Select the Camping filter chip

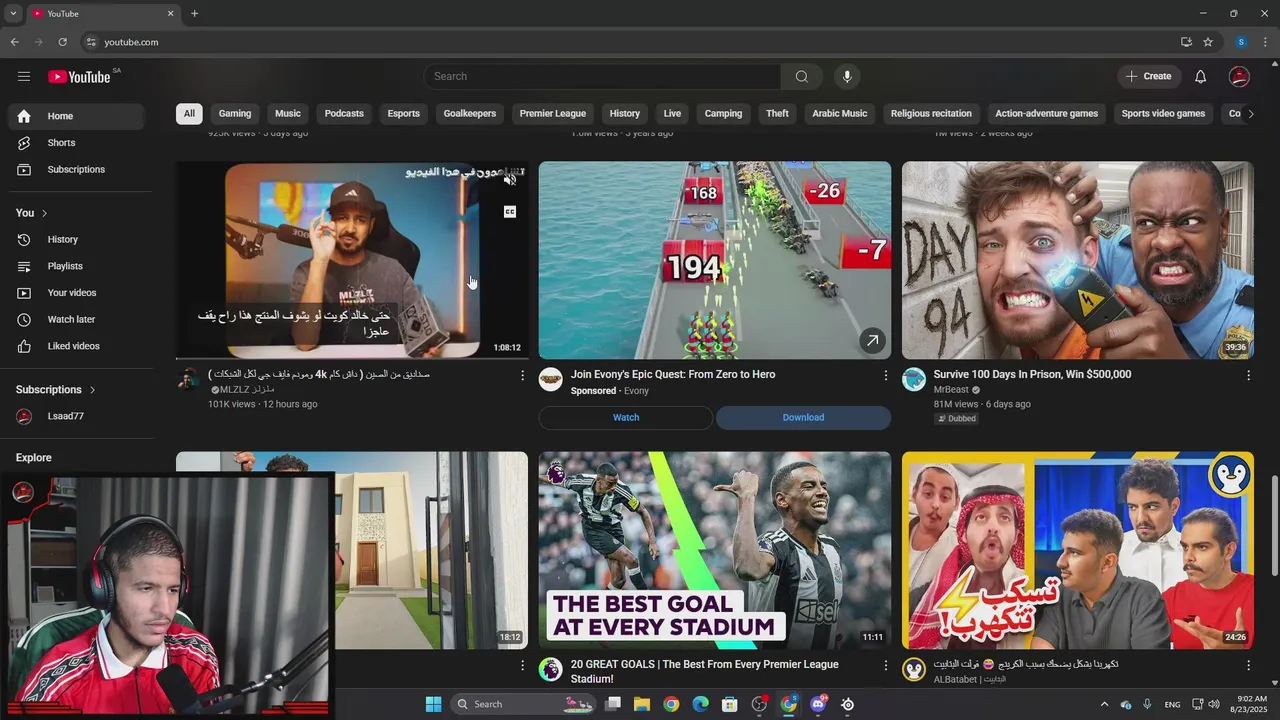[723, 114]
